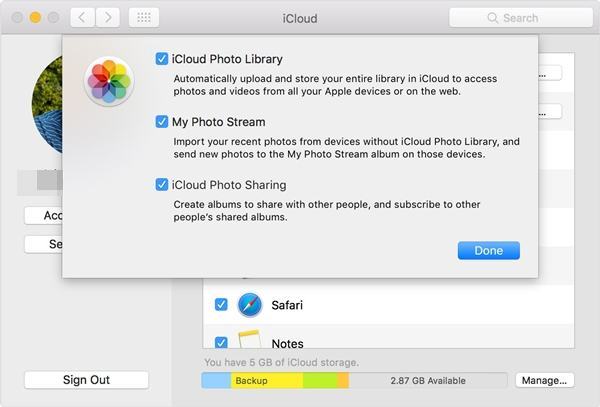
Task: Click the blue storage bar segment
Action: pyautogui.click(x=216, y=381)
